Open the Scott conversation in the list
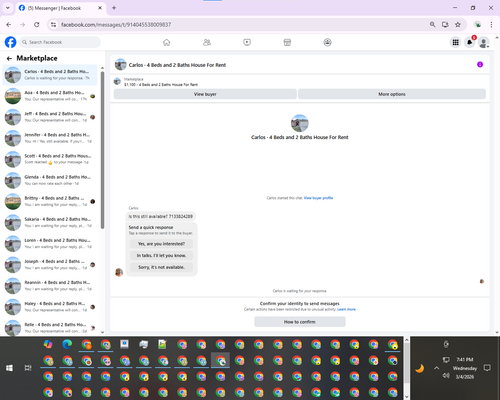 [x=50, y=159]
